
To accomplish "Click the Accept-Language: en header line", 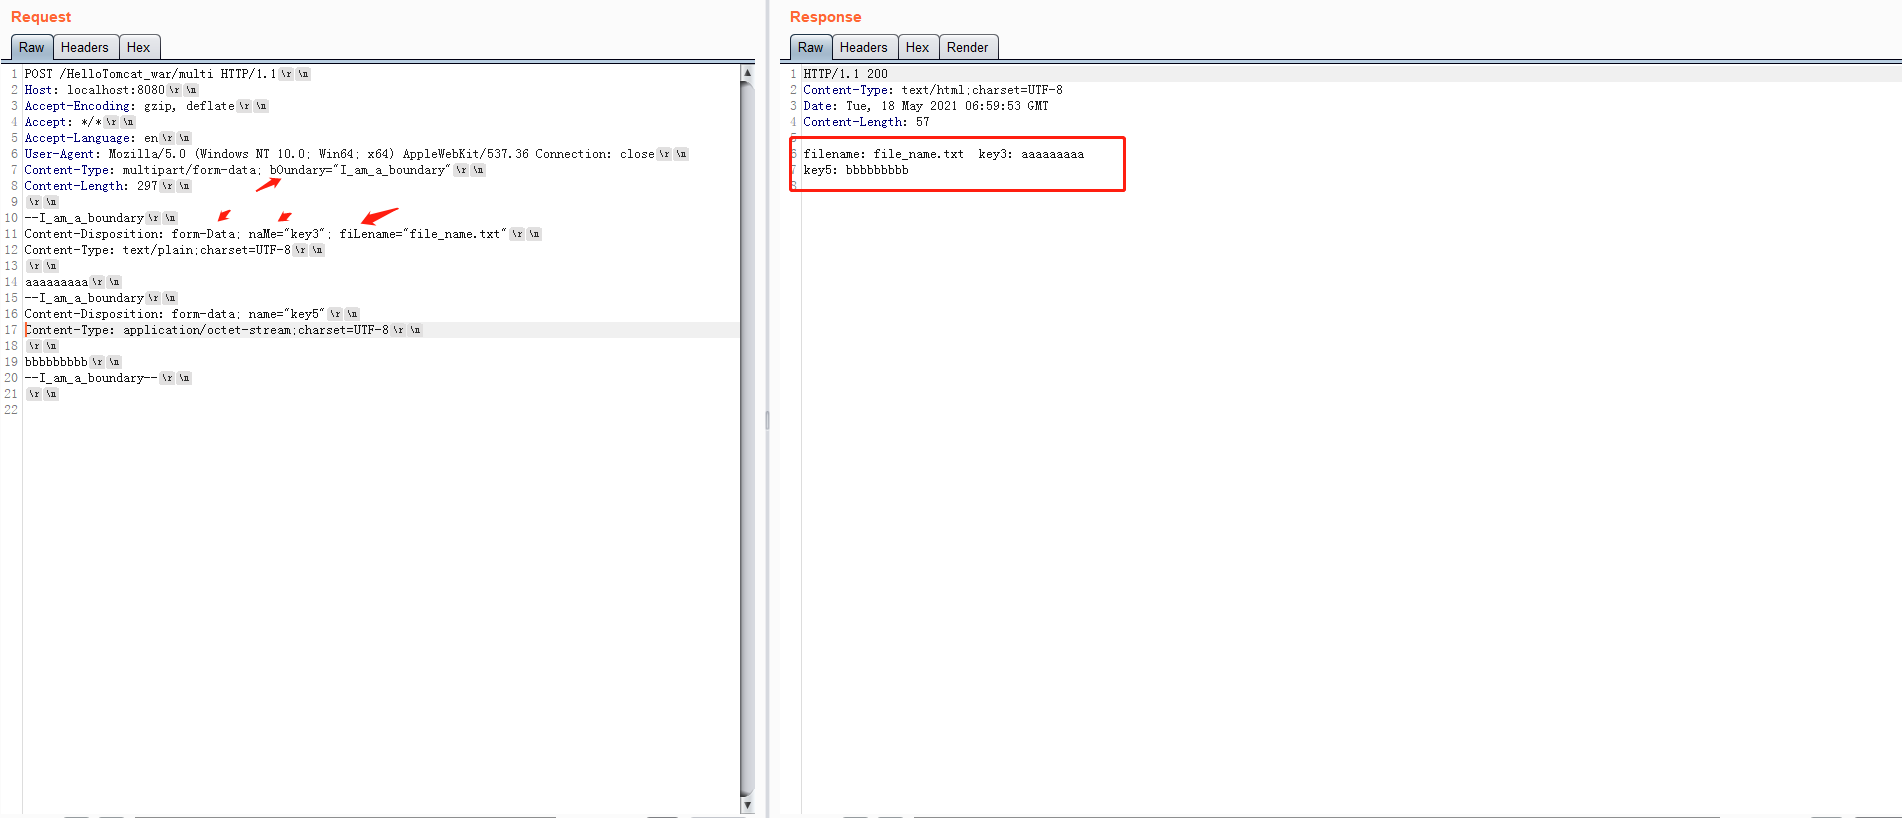I will [108, 138].
